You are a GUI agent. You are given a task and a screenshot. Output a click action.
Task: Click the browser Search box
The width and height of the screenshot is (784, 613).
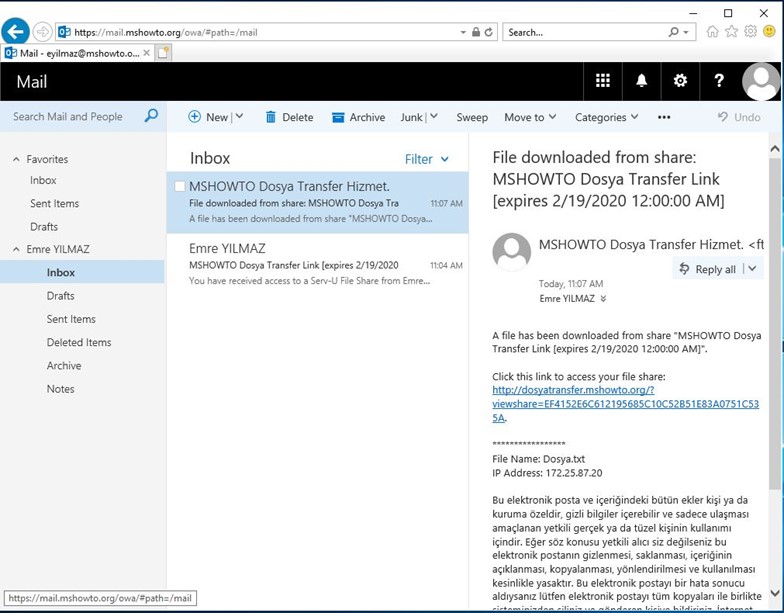pos(585,32)
